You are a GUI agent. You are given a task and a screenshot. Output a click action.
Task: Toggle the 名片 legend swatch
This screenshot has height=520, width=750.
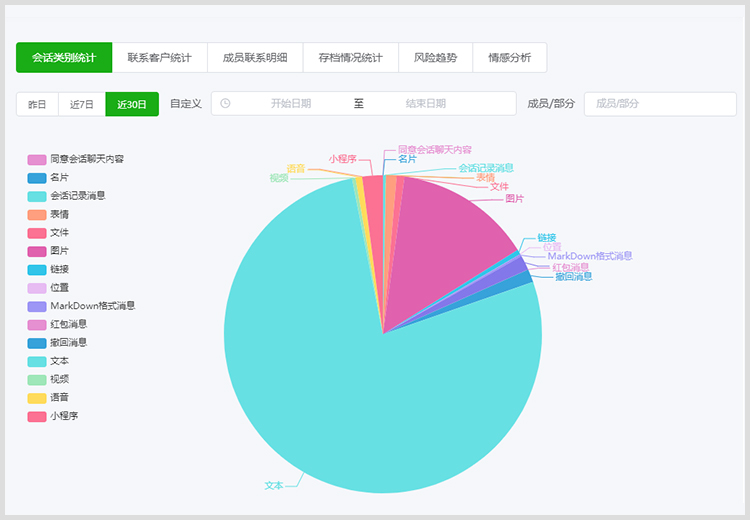point(37,178)
